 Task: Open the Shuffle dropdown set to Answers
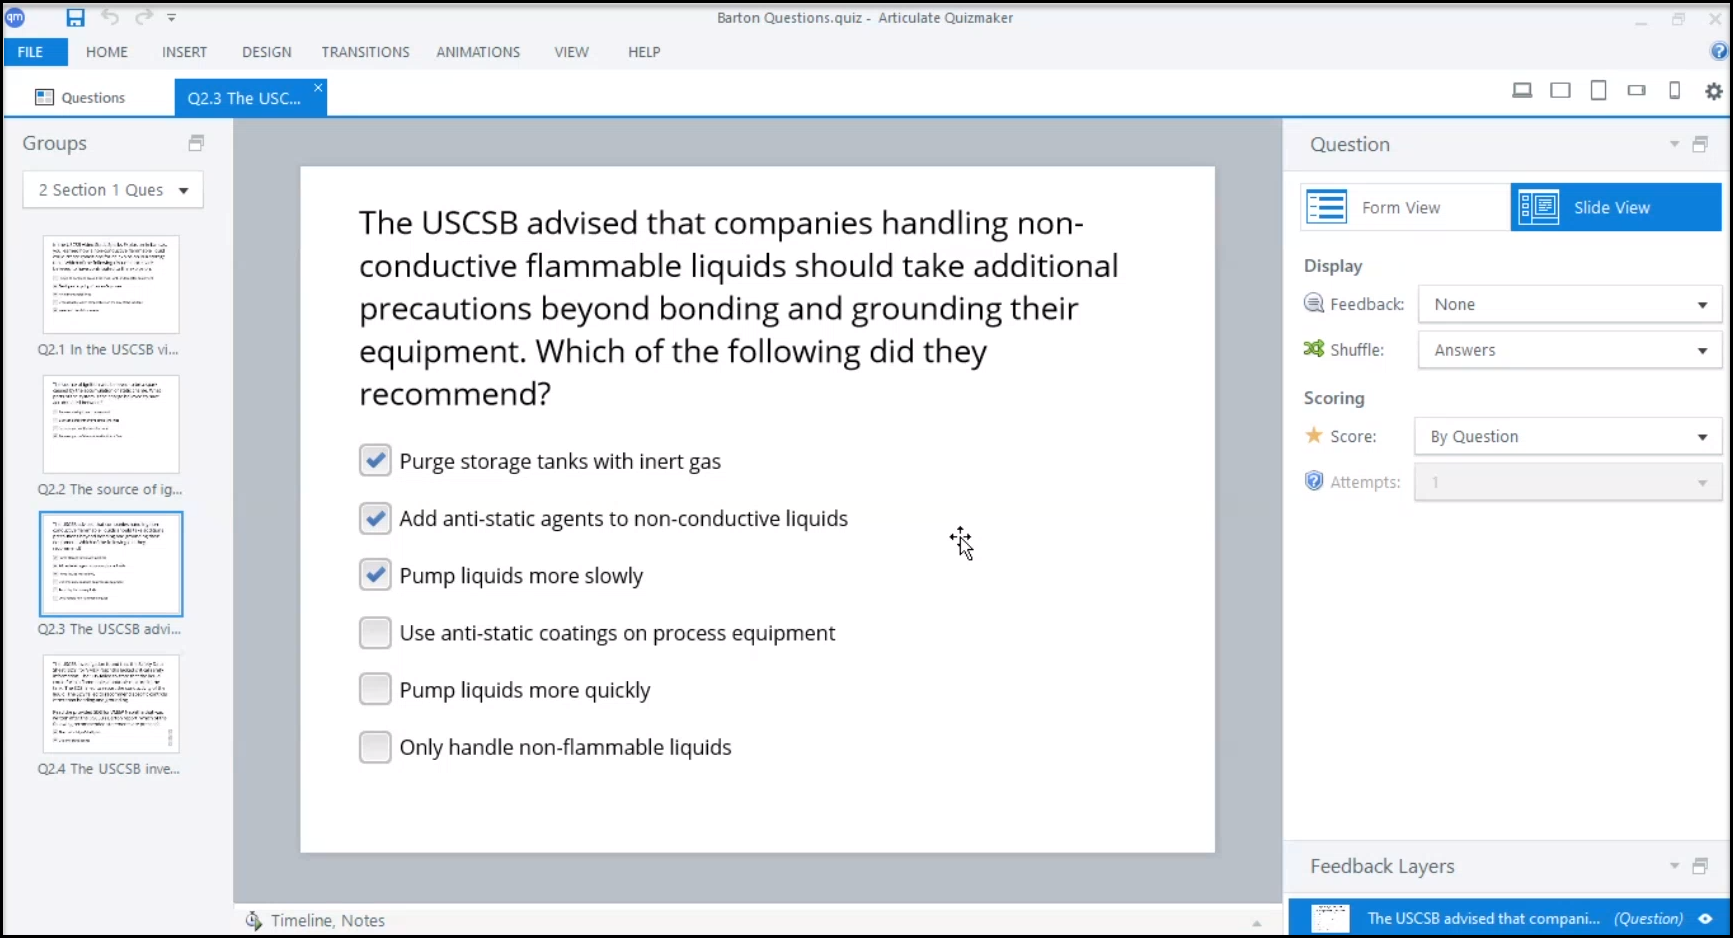coord(1569,350)
